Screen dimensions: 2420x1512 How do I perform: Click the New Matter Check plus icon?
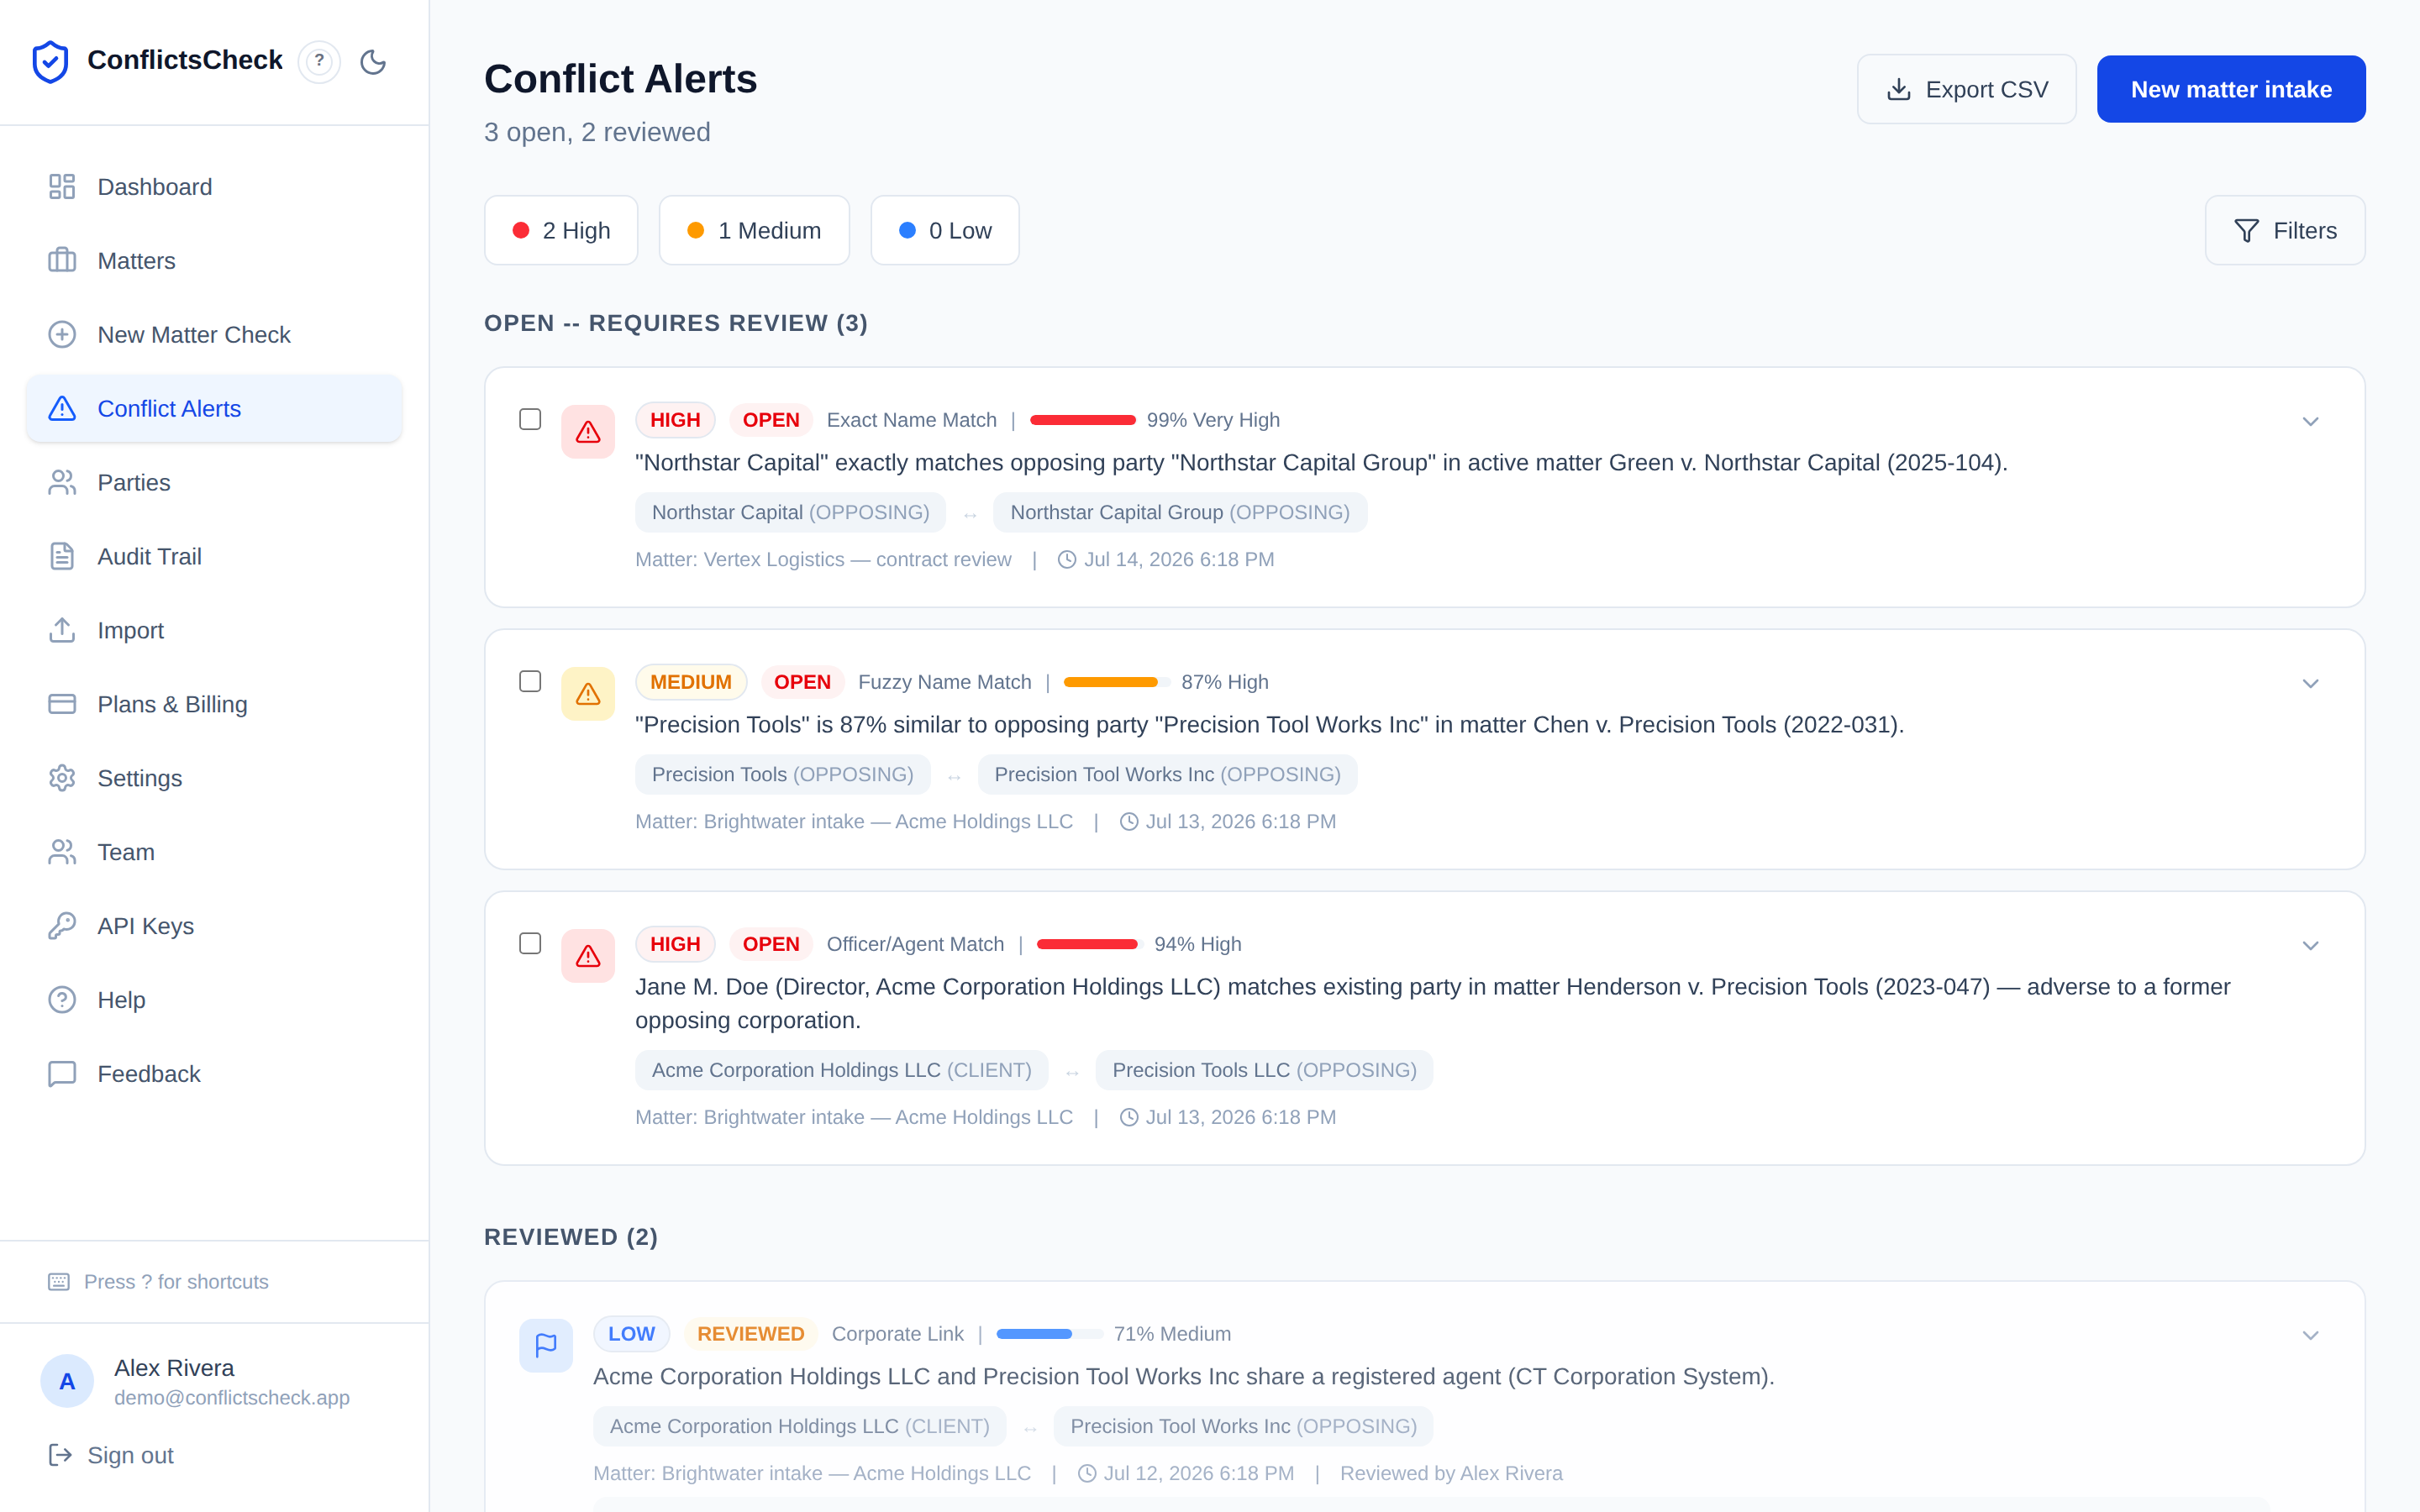(62, 335)
